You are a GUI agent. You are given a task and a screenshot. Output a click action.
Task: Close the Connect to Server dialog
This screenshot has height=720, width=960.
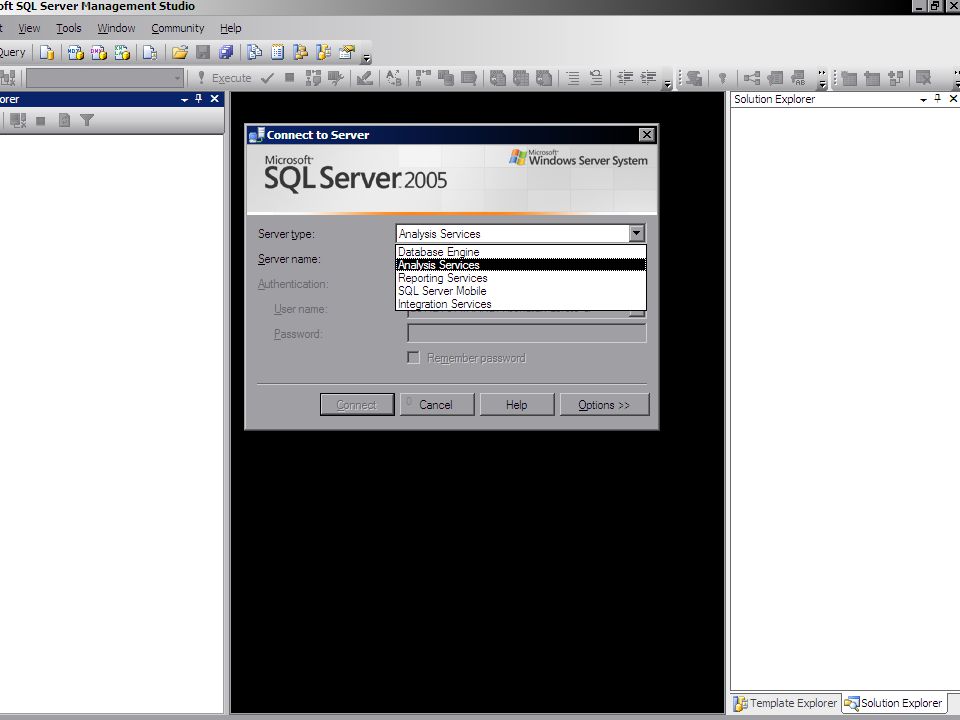[647, 135]
